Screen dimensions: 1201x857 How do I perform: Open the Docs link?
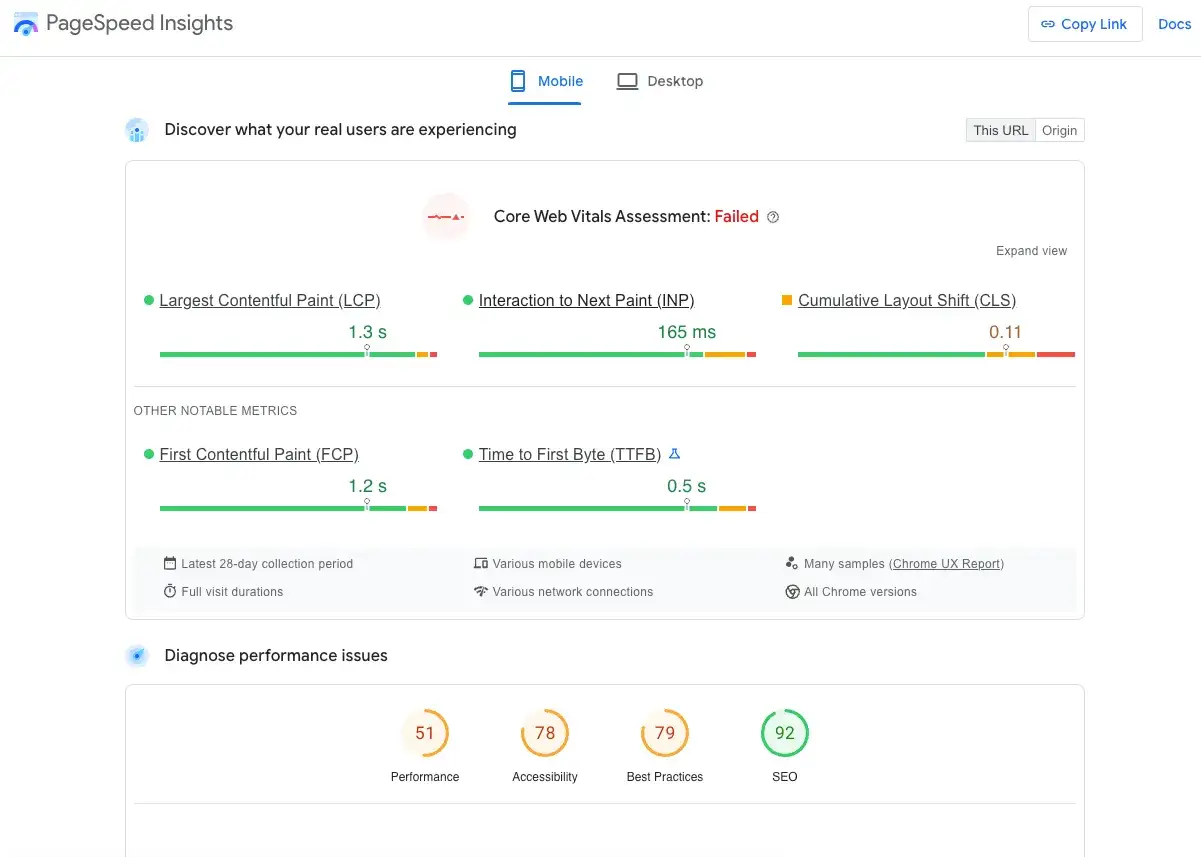pyautogui.click(x=1174, y=24)
